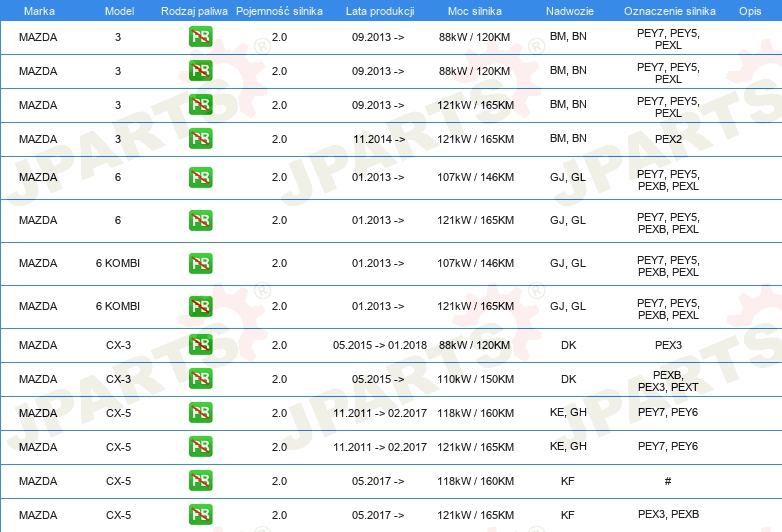The image size is (782, 532).
Task: Select the PEY7, PEY6 code in the CX-5 118kW row
Action: click(x=668, y=412)
